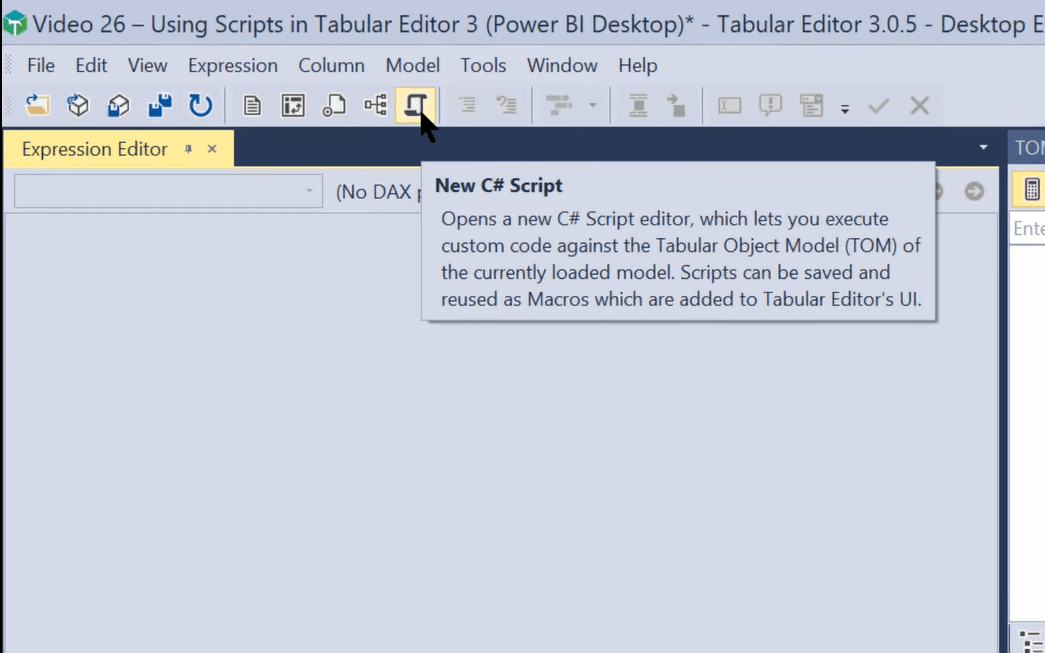Click the blue circular refresh arrow icon
Image resolution: width=1045 pixels, height=653 pixels.
tap(200, 105)
